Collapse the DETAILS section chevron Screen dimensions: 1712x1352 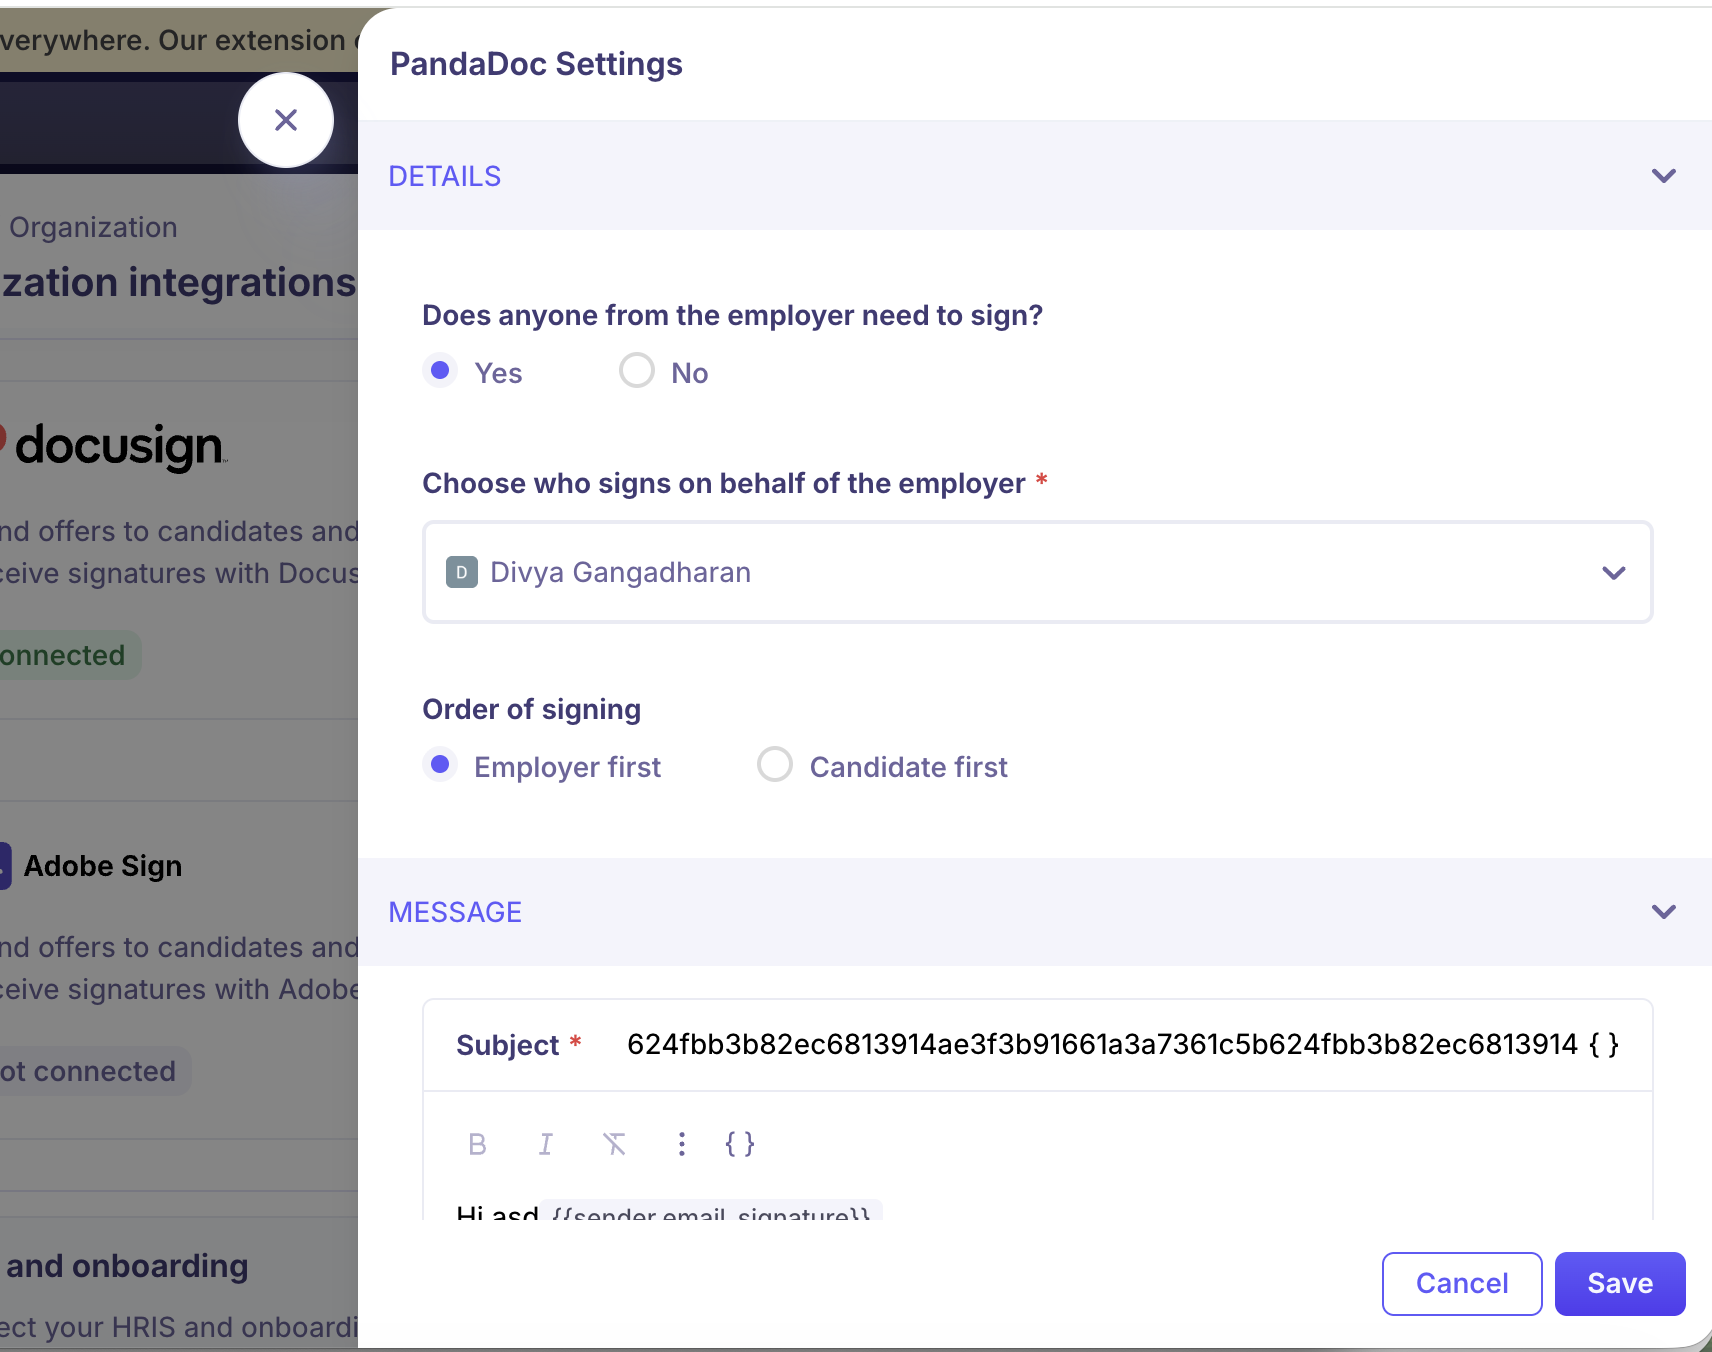click(1663, 176)
